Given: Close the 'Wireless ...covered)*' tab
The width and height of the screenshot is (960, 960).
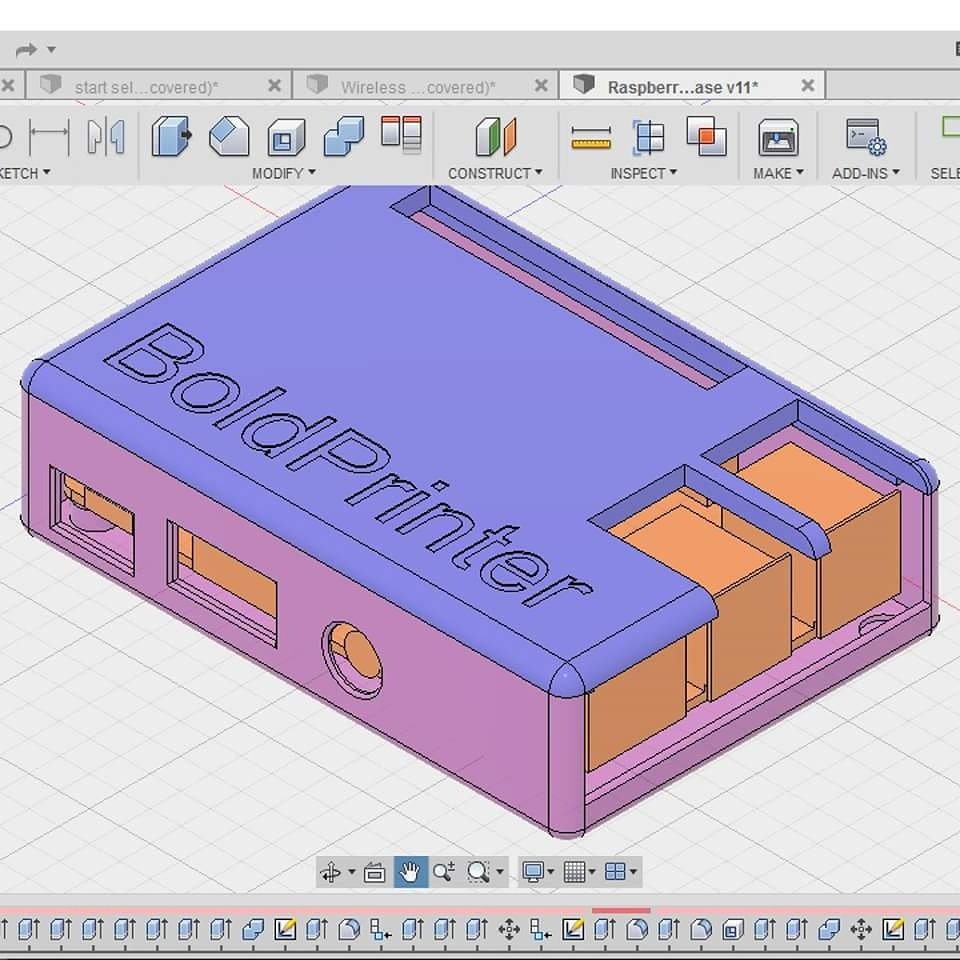Looking at the screenshot, I should (541, 86).
